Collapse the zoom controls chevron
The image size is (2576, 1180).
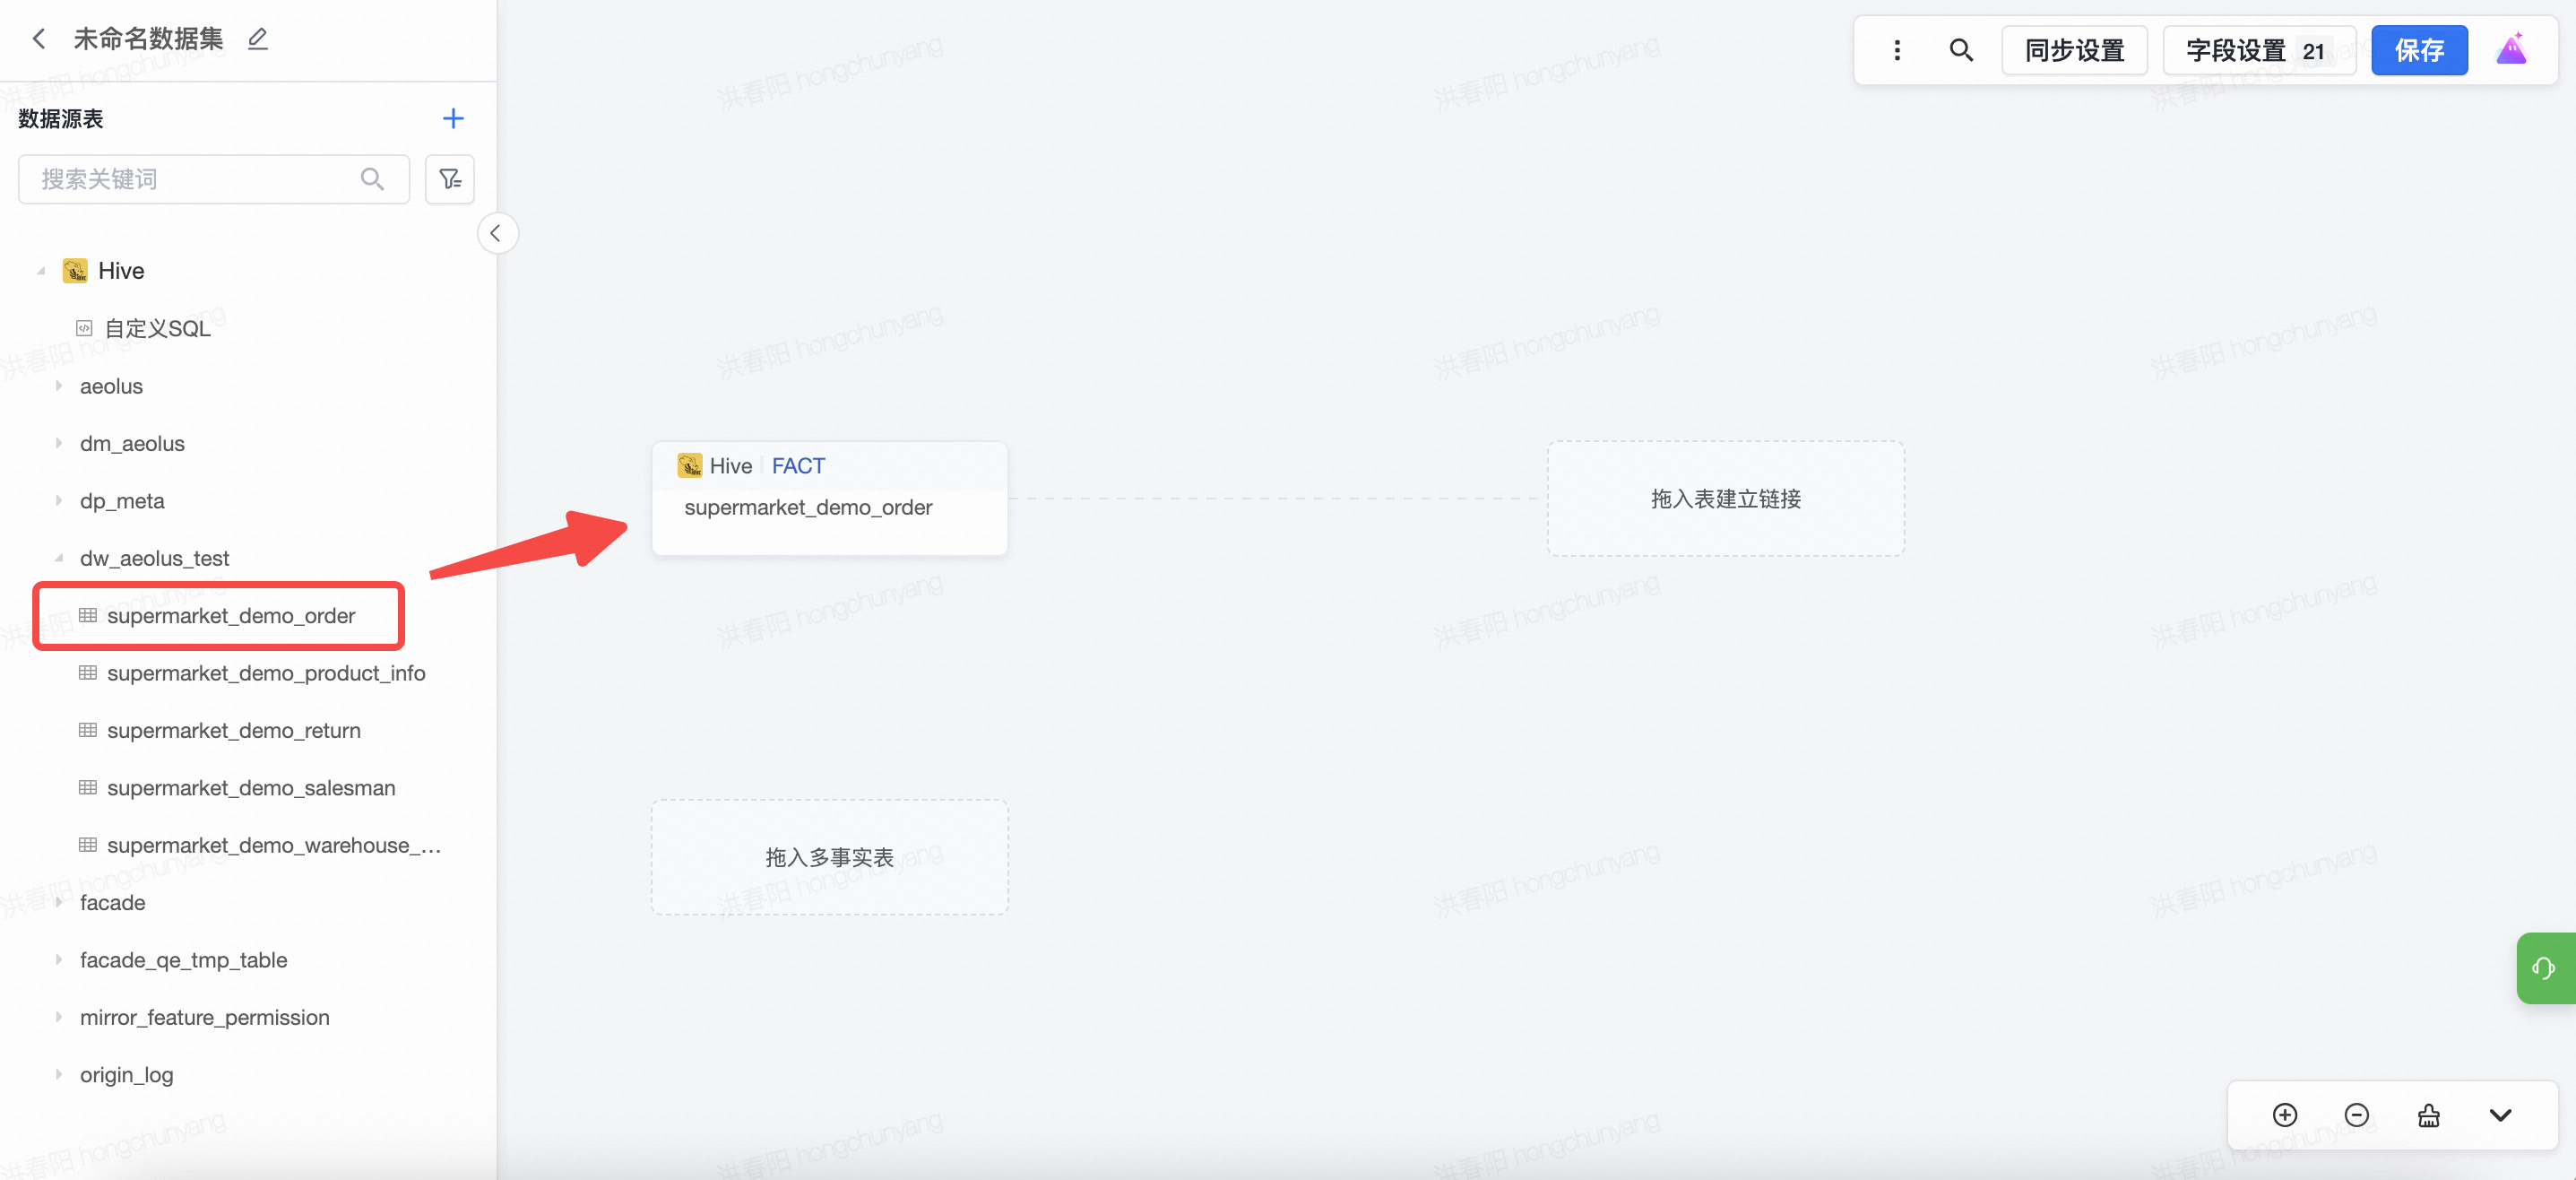click(x=2500, y=1115)
